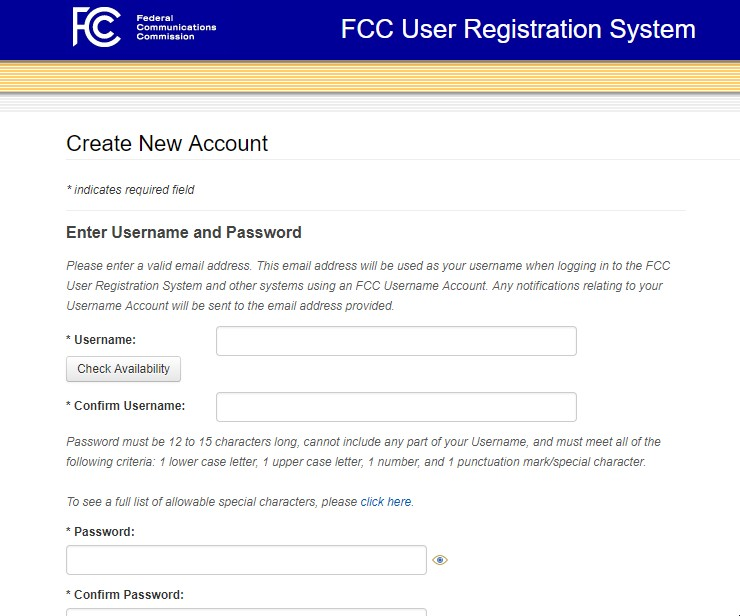Click the '* indicates required field' note
740x616 pixels.
click(x=130, y=190)
